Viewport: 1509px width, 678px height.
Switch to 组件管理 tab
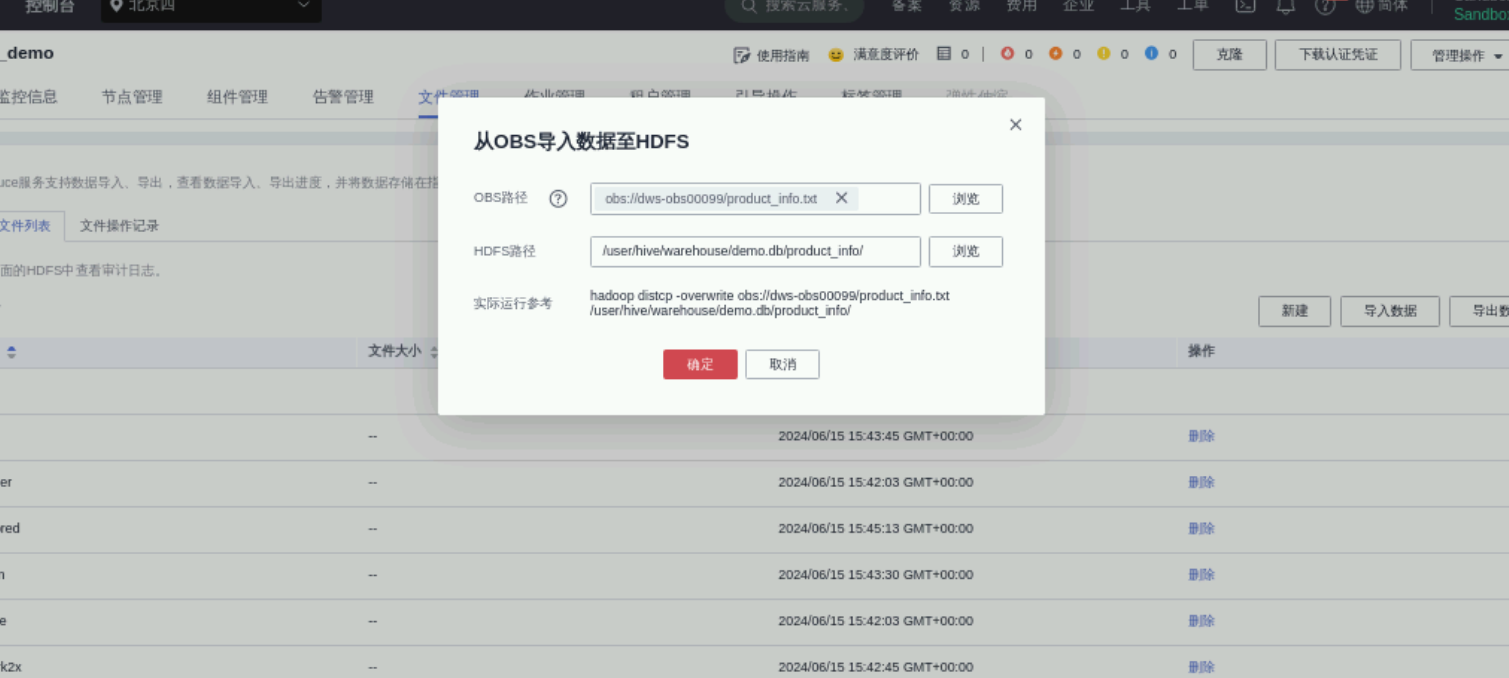coord(237,97)
